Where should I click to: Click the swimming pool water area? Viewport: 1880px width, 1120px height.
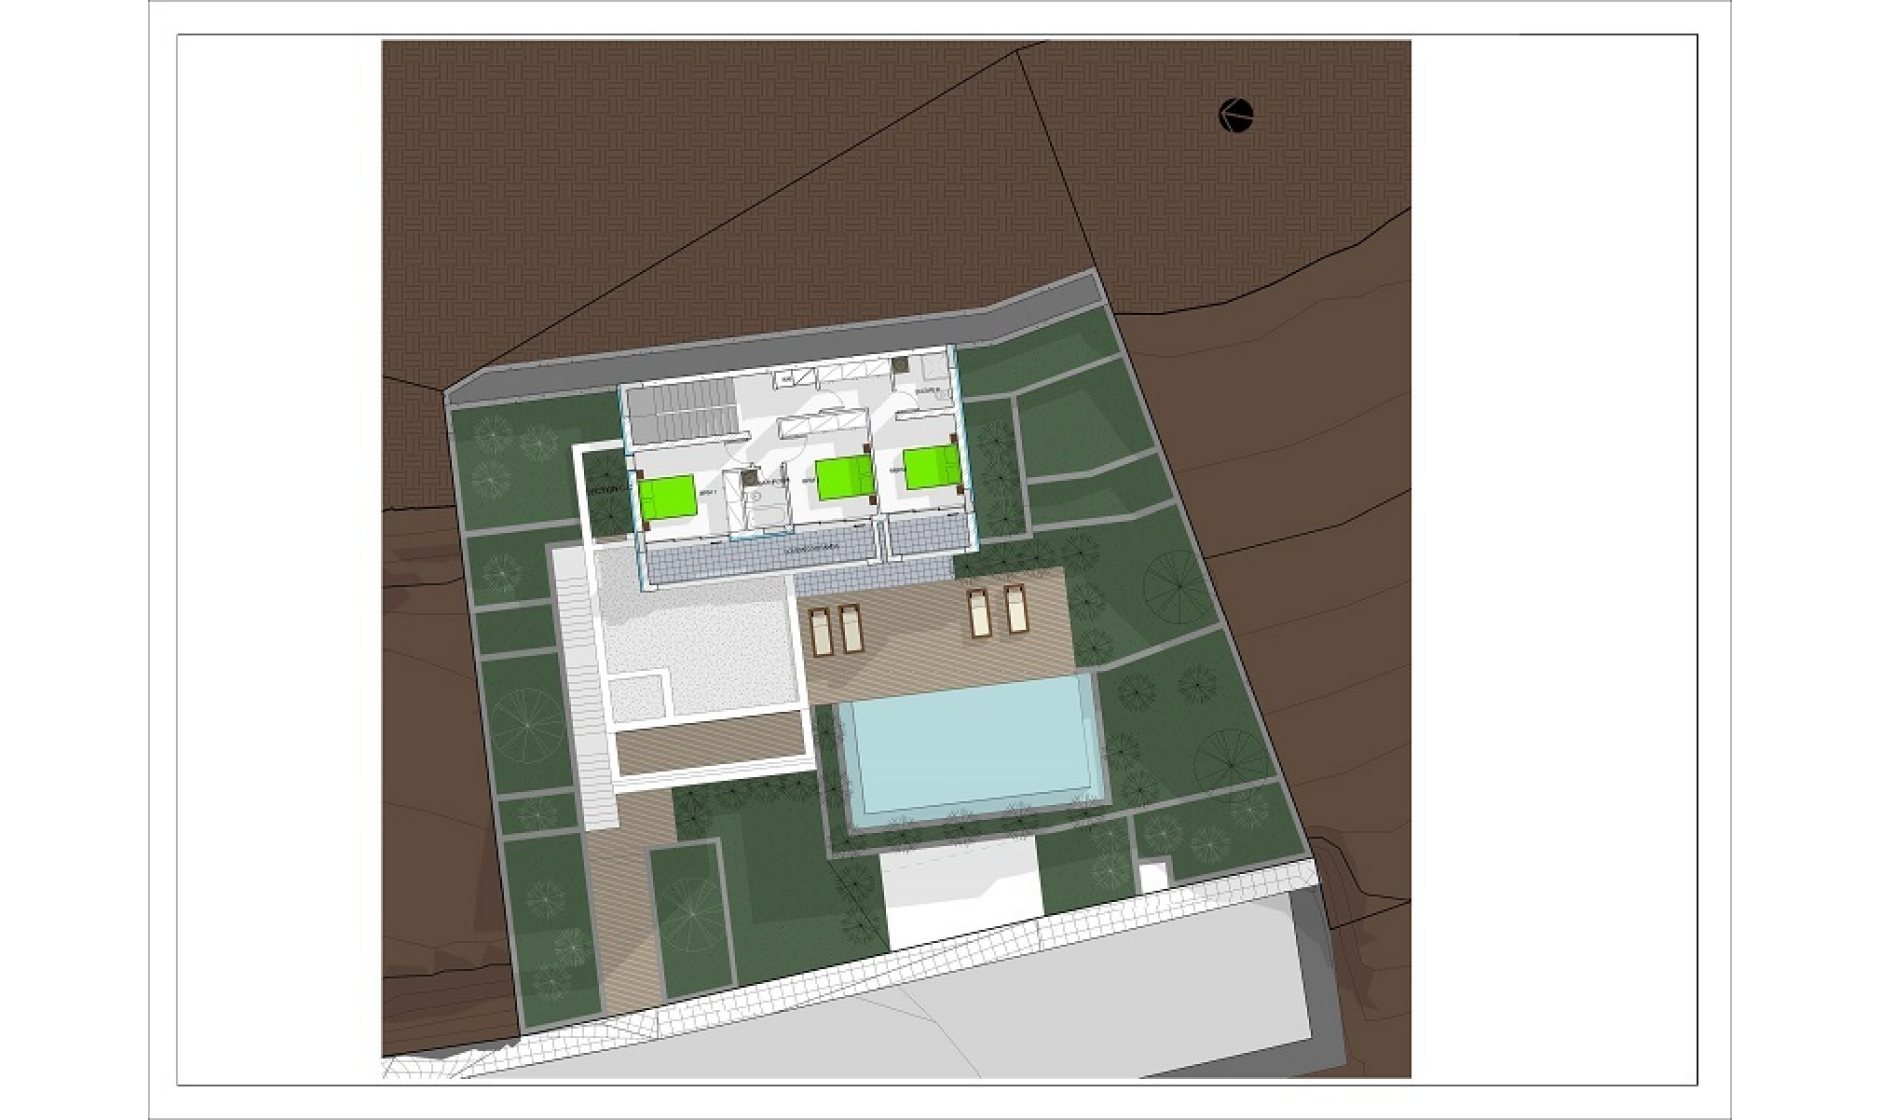[x=965, y=742]
